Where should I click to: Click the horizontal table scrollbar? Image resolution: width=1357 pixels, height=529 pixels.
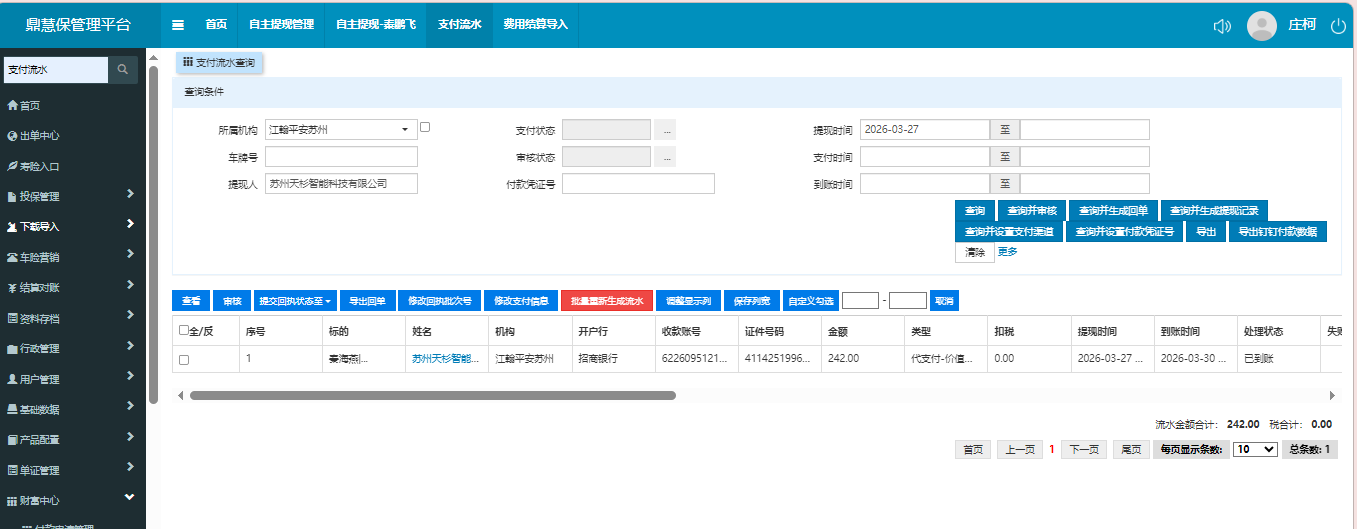click(432, 395)
